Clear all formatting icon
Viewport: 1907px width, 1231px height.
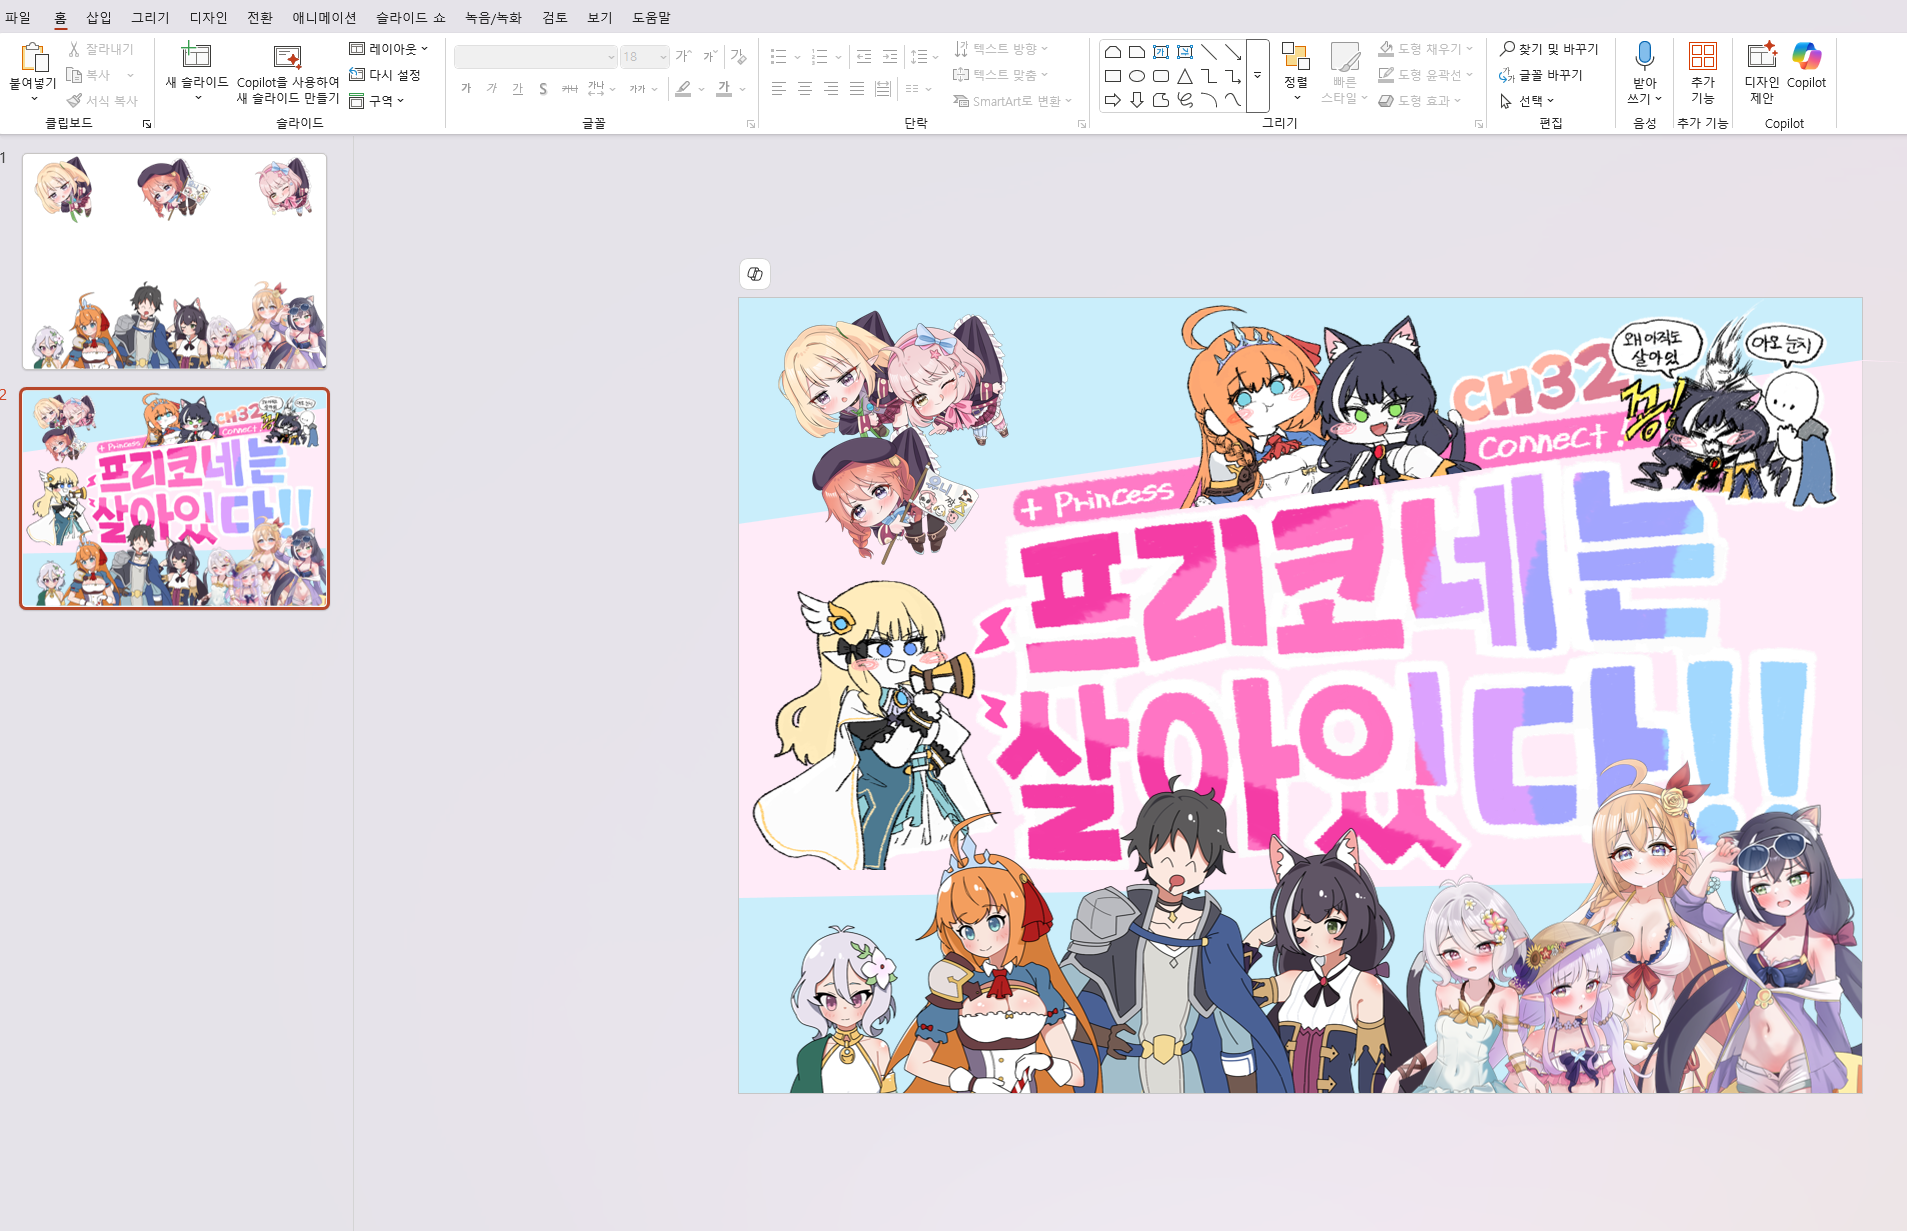point(738,57)
